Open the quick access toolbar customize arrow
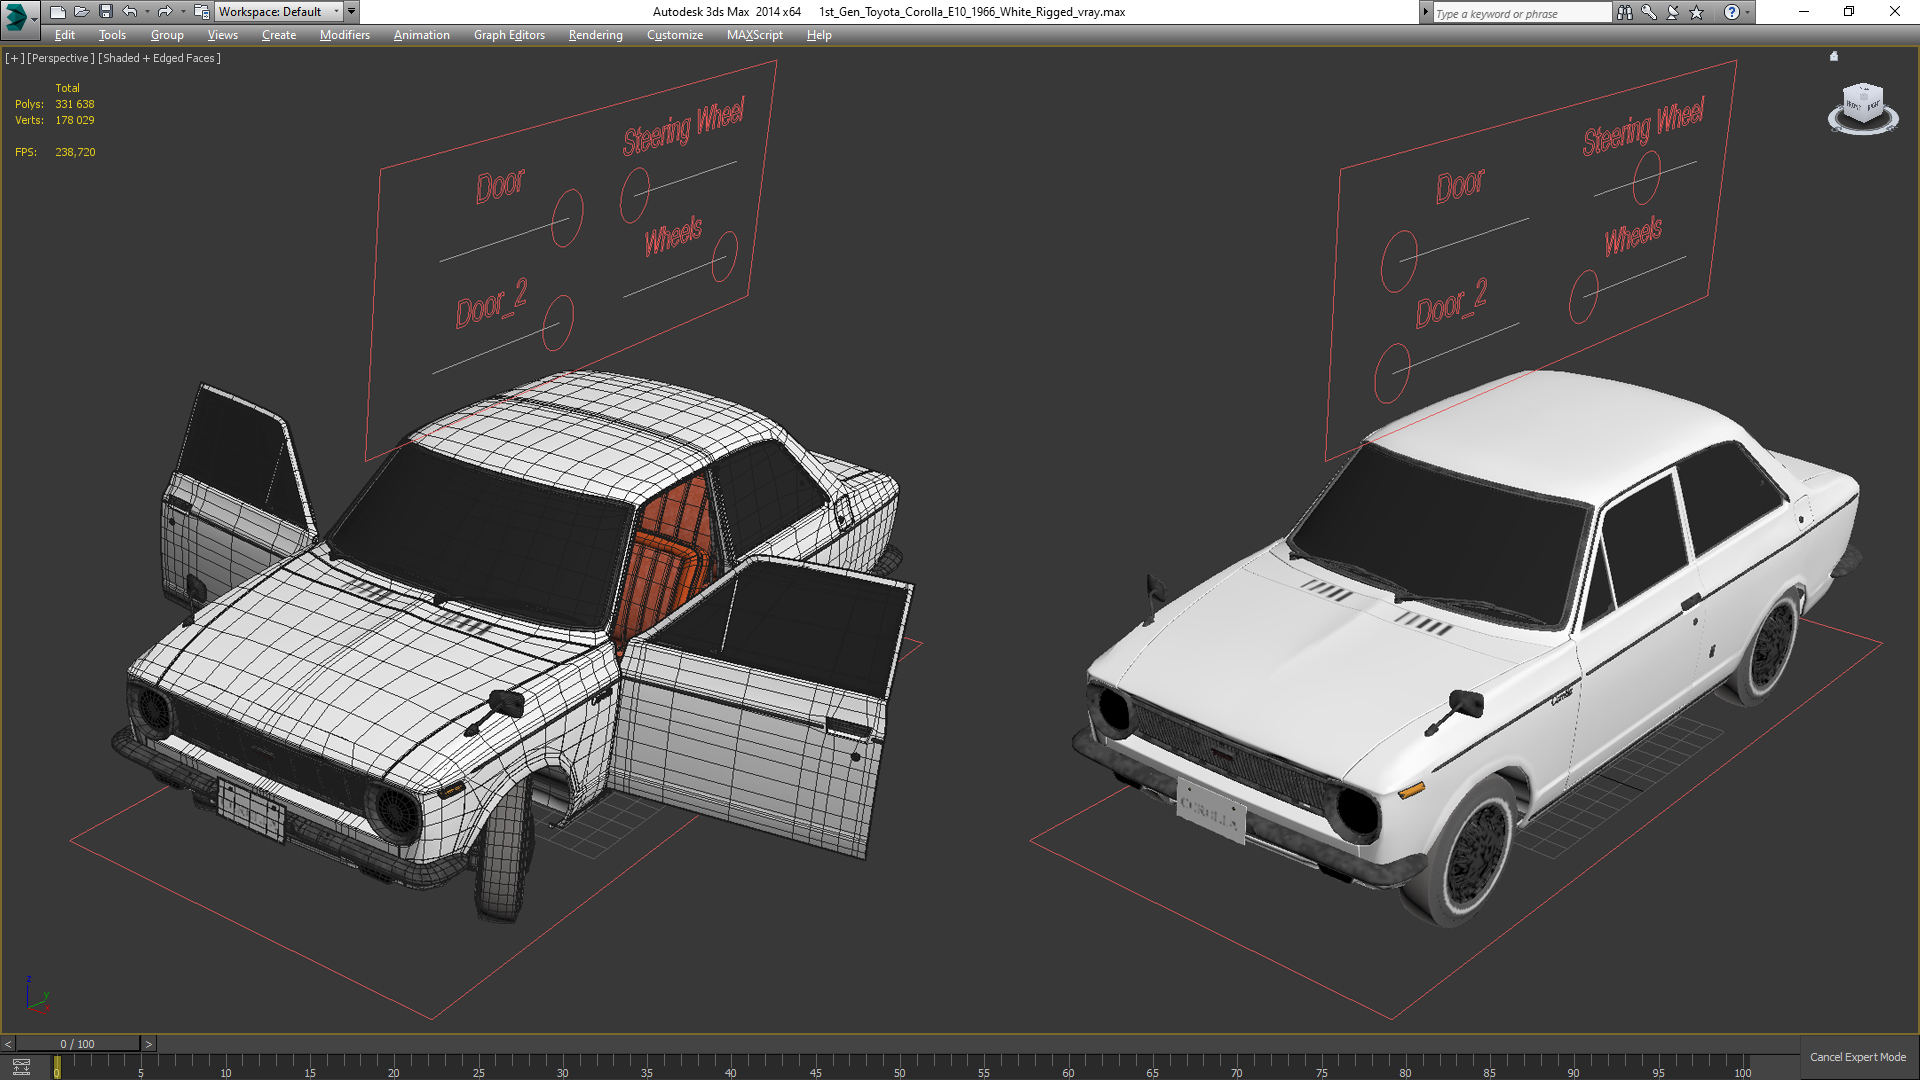The height and width of the screenshot is (1080, 1920). (x=351, y=12)
